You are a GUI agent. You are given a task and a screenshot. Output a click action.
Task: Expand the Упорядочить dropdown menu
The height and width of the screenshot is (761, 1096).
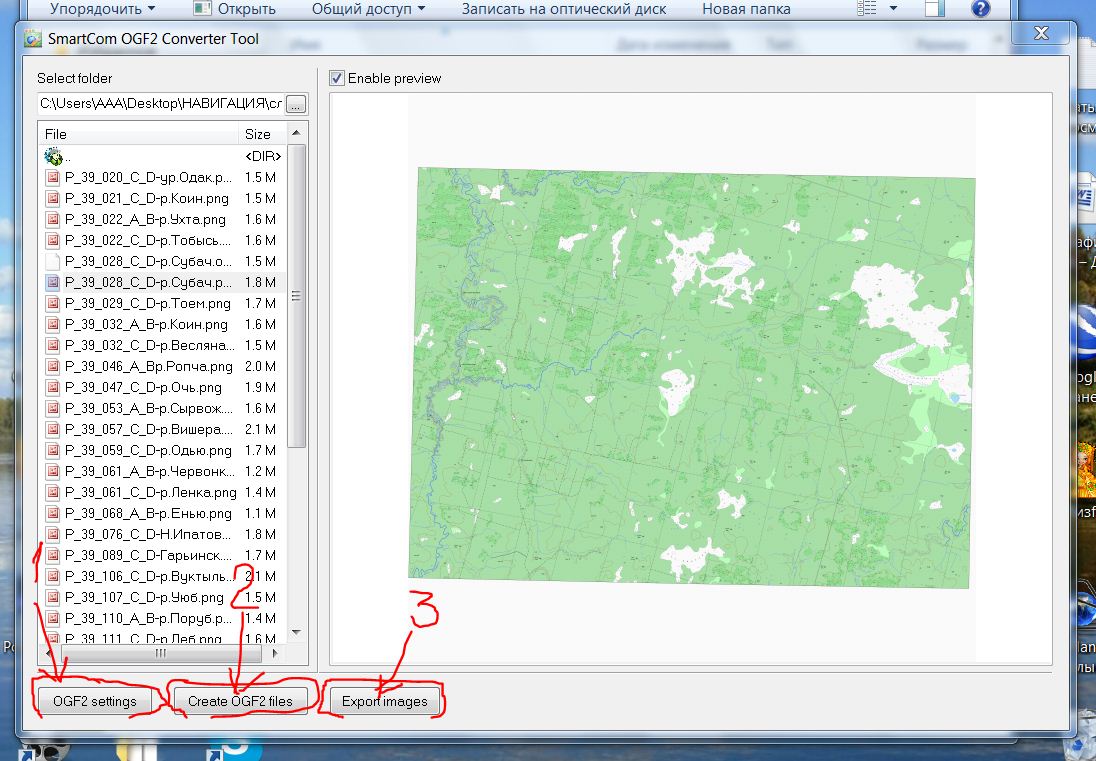[x=103, y=9]
